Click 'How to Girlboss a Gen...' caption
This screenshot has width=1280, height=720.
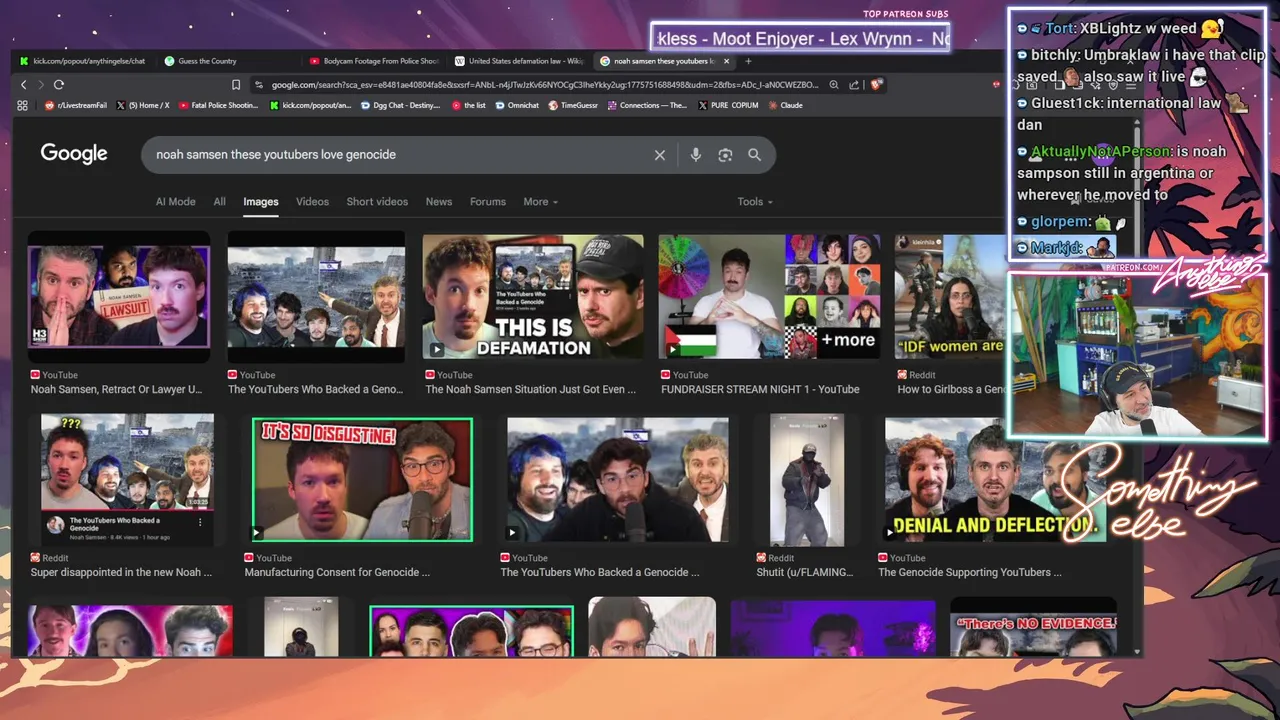tap(952, 390)
